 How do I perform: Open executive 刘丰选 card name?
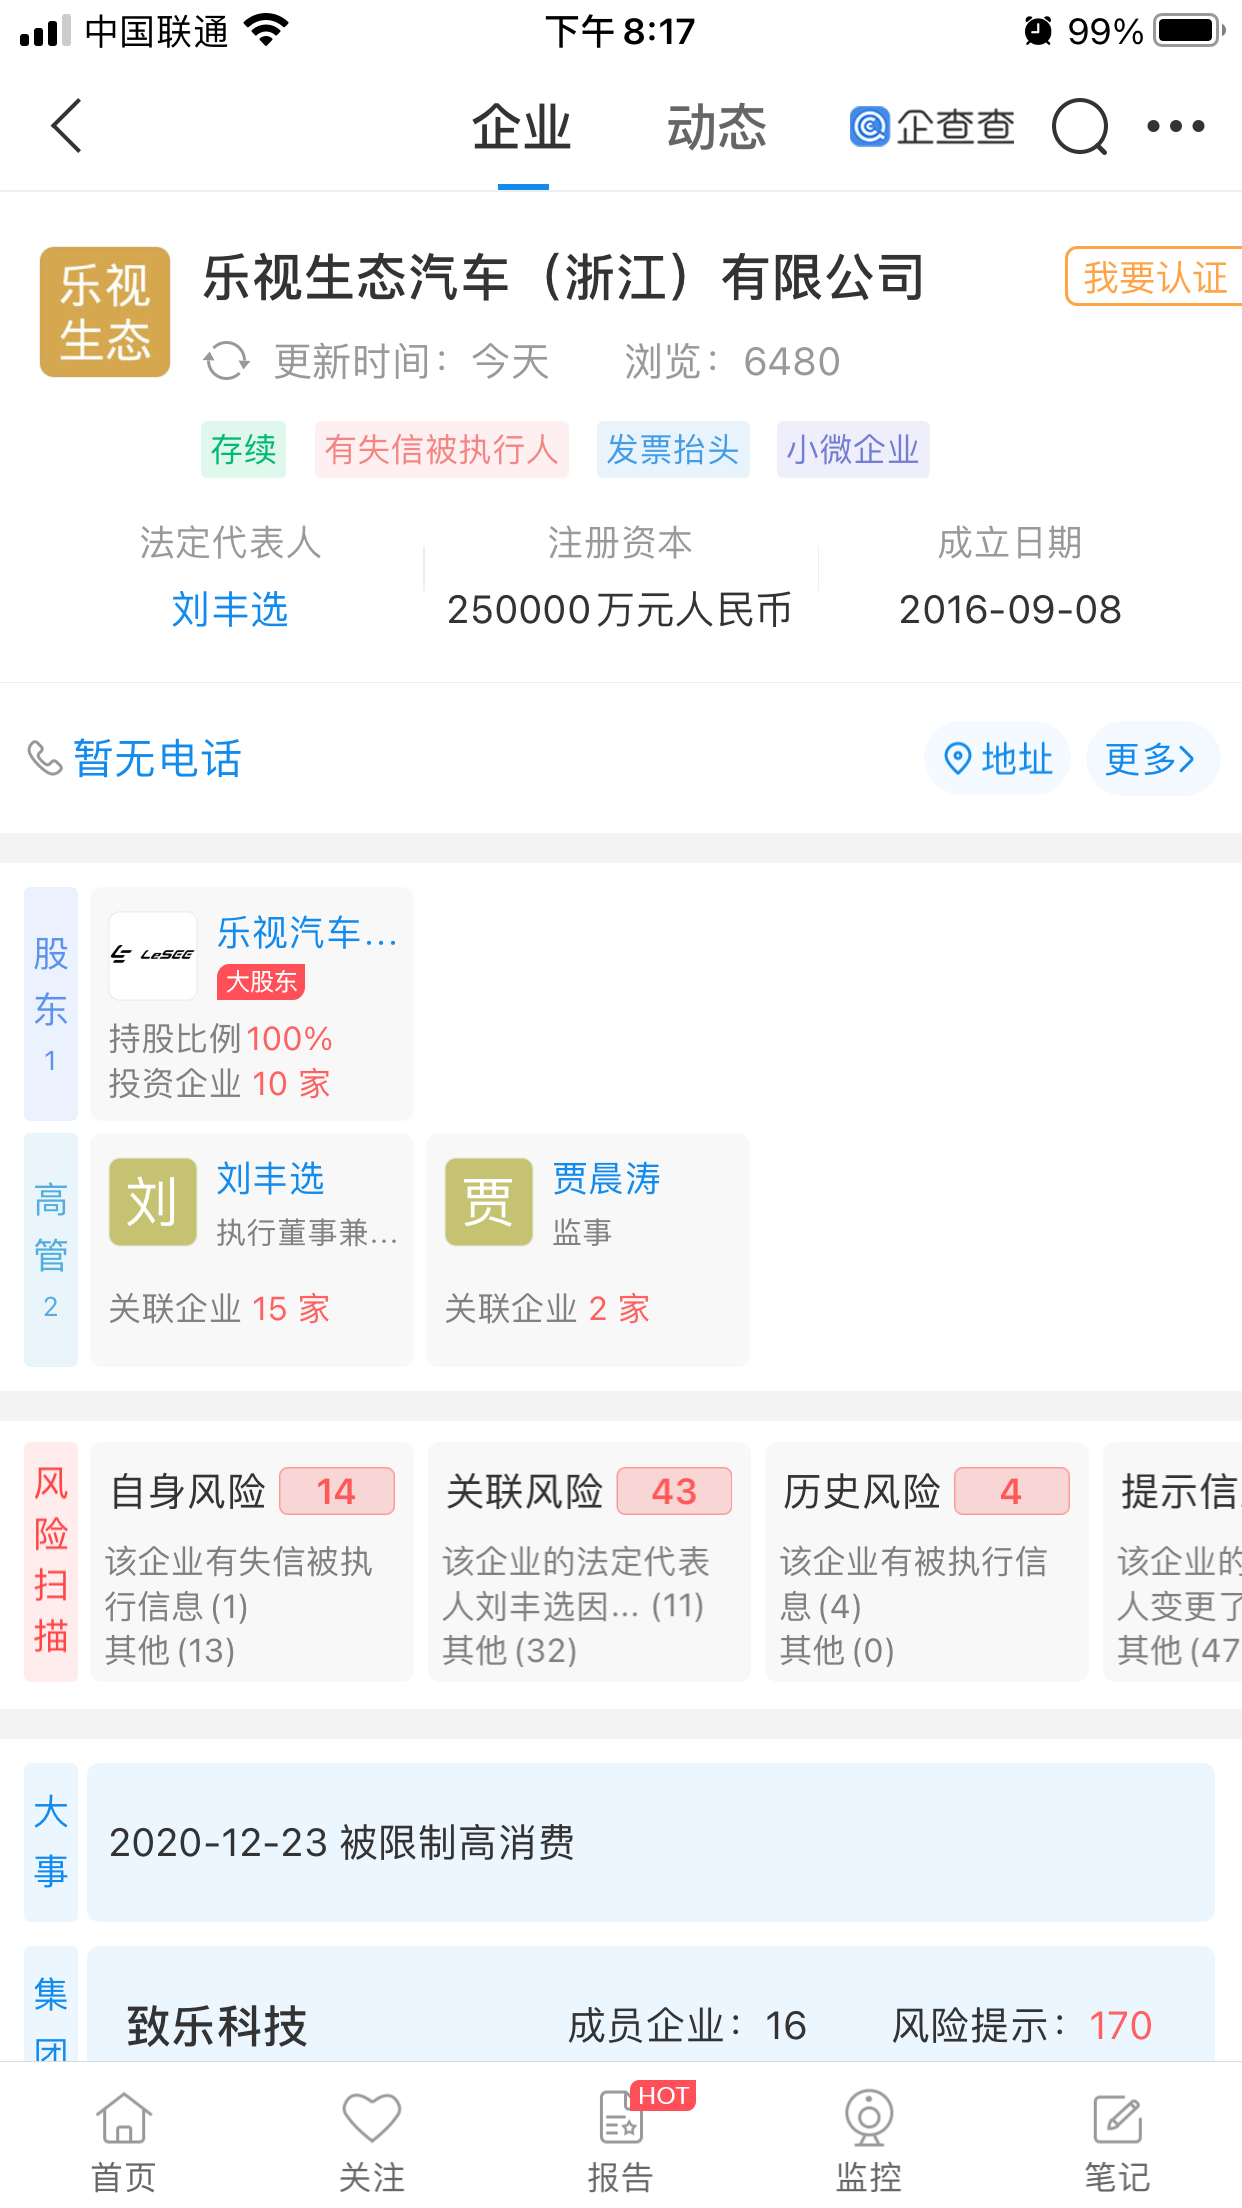click(x=270, y=1178)
